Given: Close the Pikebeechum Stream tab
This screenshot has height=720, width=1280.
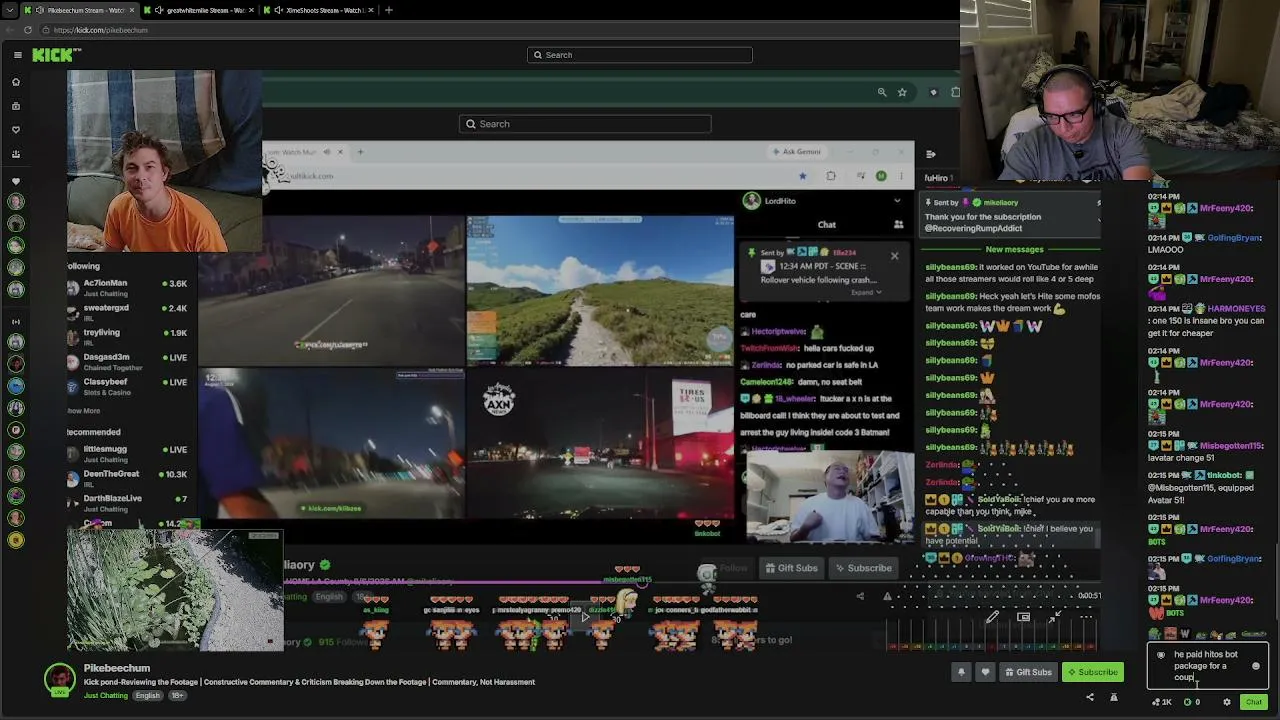Looking at the screenshot, I should [x=132, y=10].
